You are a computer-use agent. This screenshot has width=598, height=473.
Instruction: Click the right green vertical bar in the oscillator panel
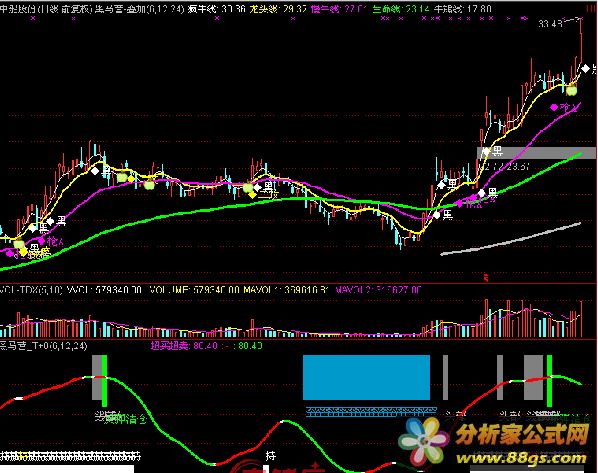click(x=550, y=381)
